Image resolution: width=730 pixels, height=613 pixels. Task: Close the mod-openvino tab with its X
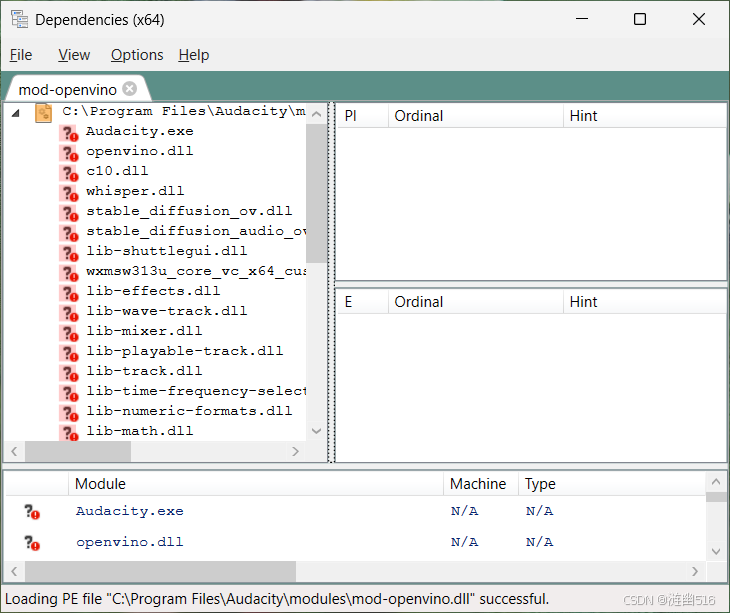click(x=130, y=88)
